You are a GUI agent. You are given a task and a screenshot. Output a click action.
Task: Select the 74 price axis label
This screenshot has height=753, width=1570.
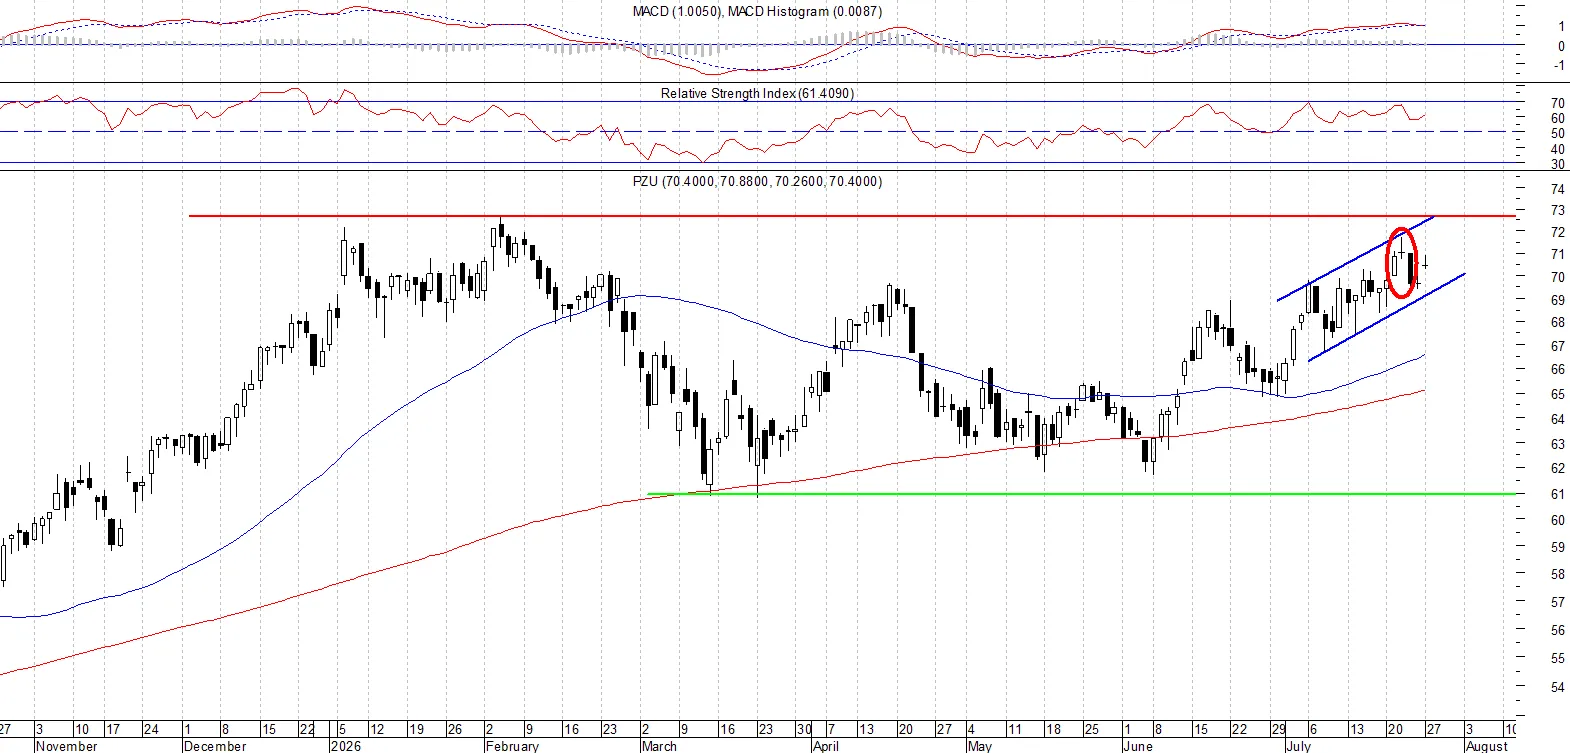click(x=1558, y=189)
